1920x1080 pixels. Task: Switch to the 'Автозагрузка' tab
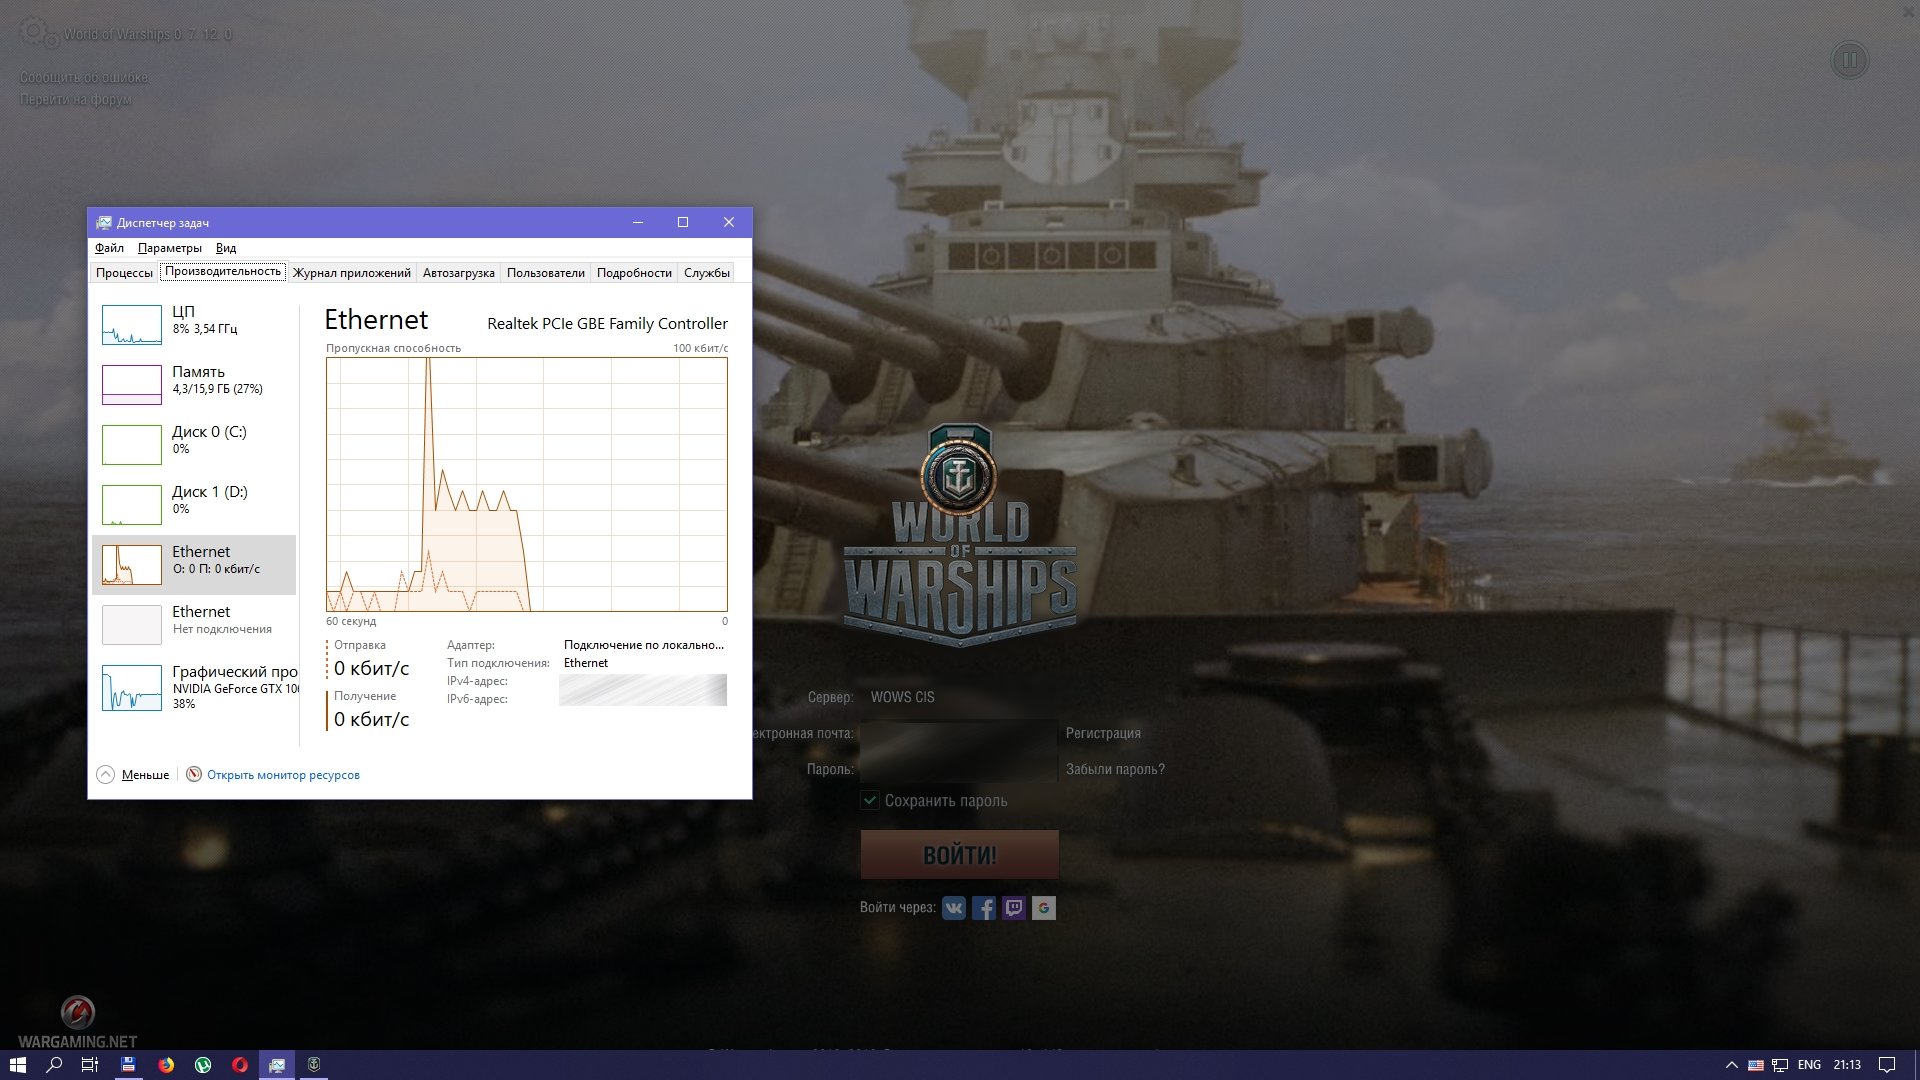(458, 272)
